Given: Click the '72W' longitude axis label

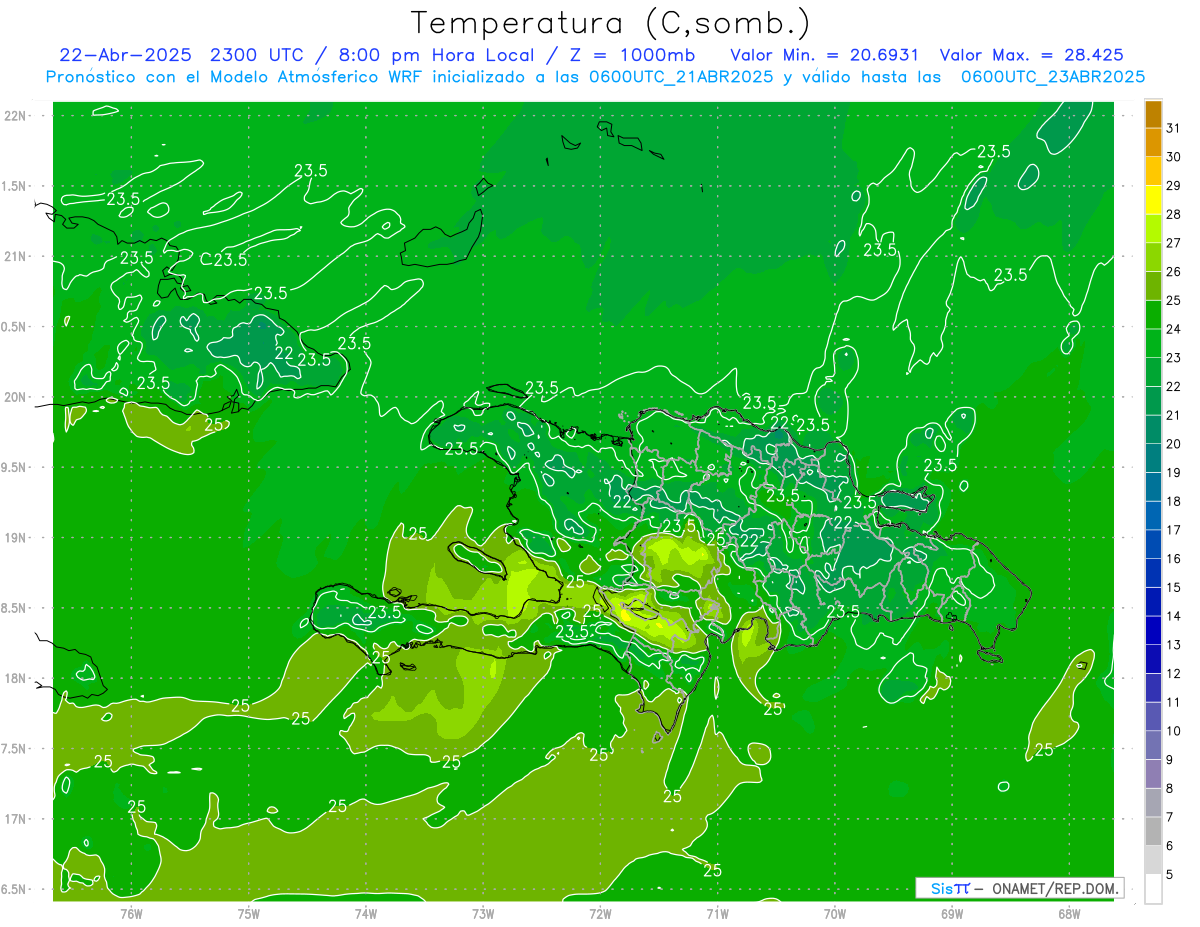Looking at the screenshot, I should pos(600,913).
